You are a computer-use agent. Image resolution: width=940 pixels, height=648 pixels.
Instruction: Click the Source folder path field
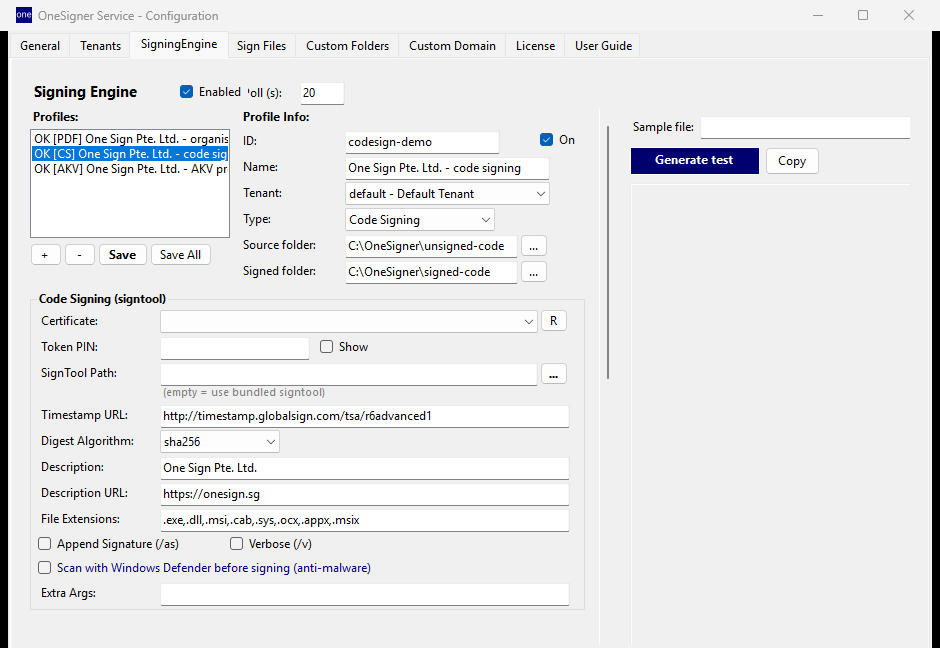[x=431, y=246]
